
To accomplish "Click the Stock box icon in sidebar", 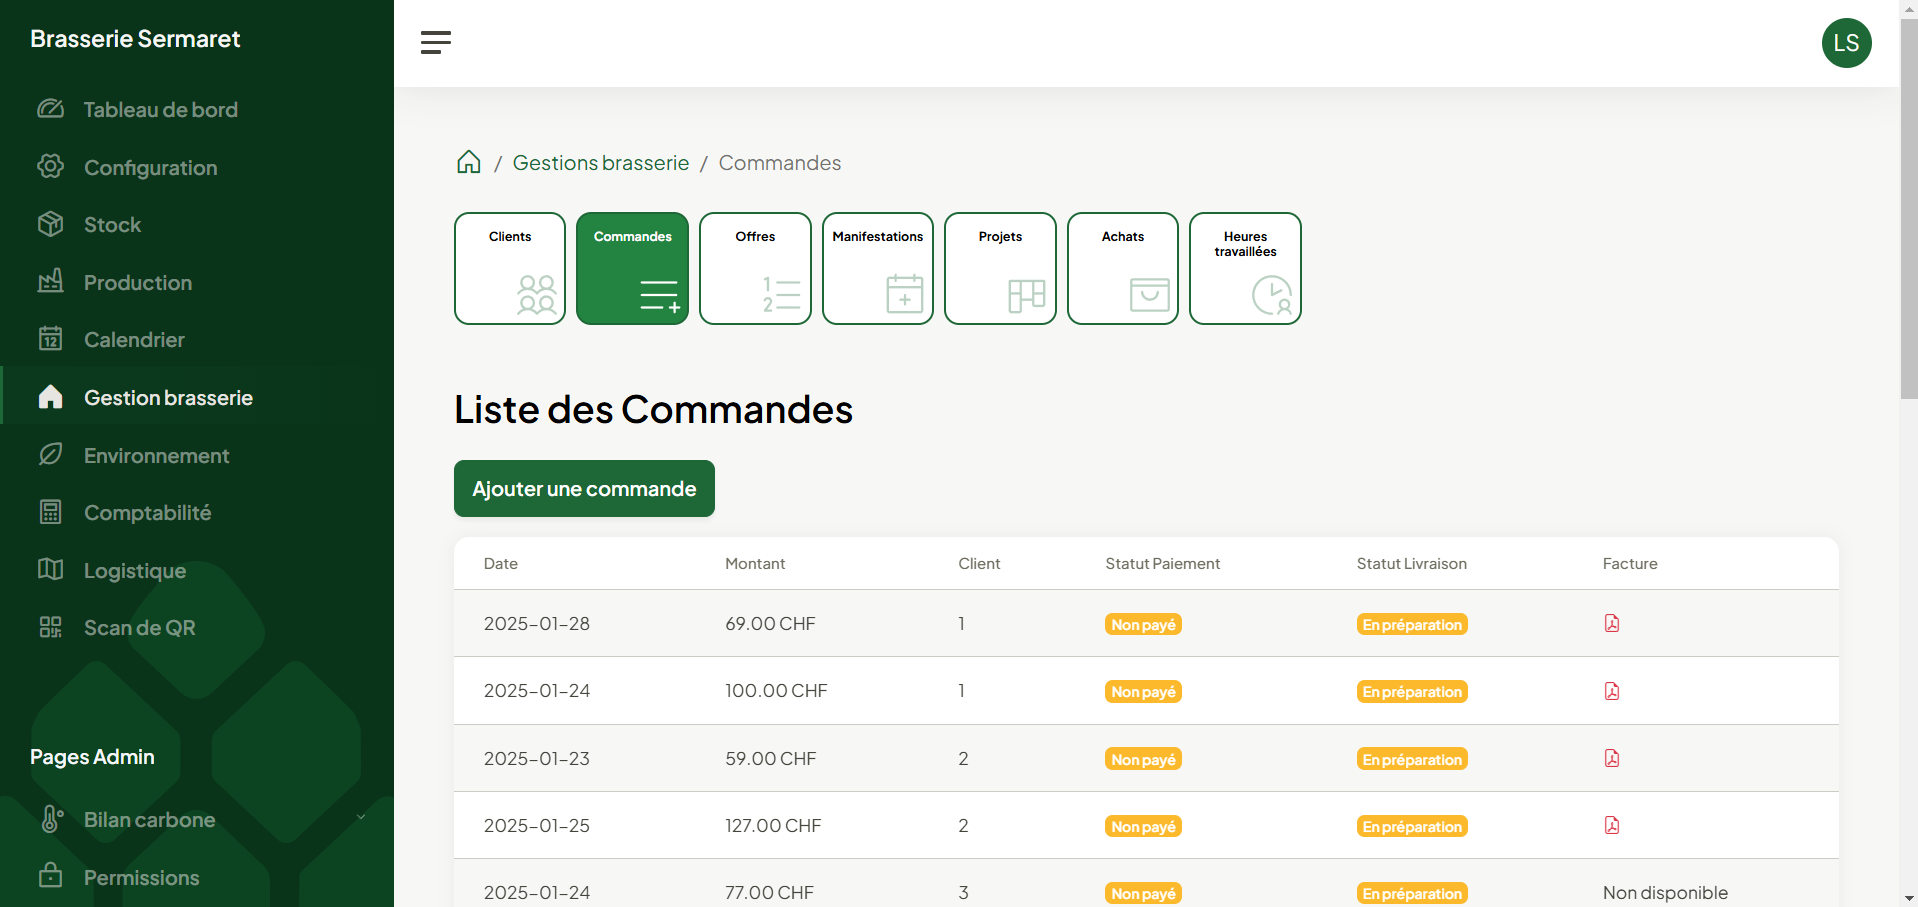I will pyautogui.click(x=50, y=224).
